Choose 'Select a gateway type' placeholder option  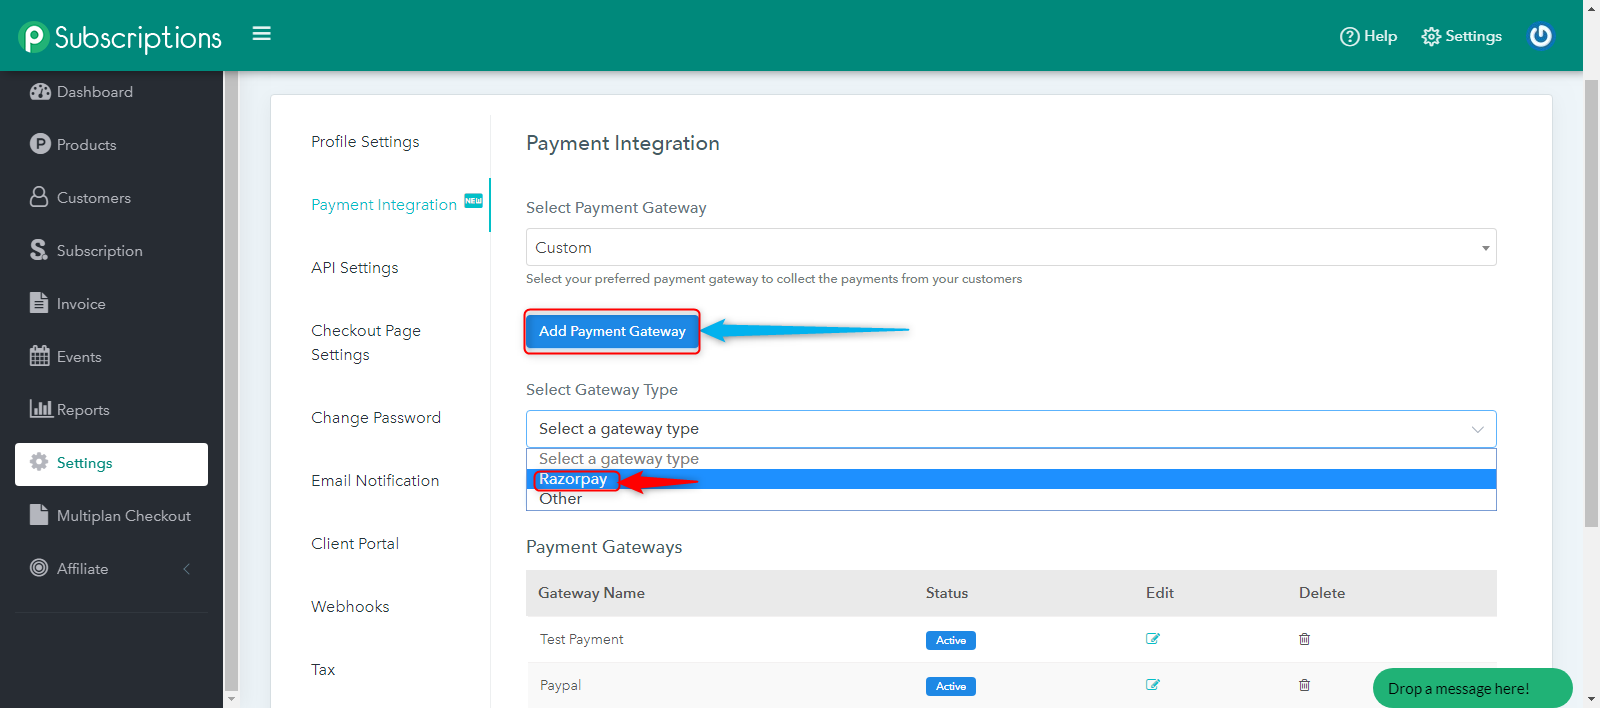tap(1011, 459)
